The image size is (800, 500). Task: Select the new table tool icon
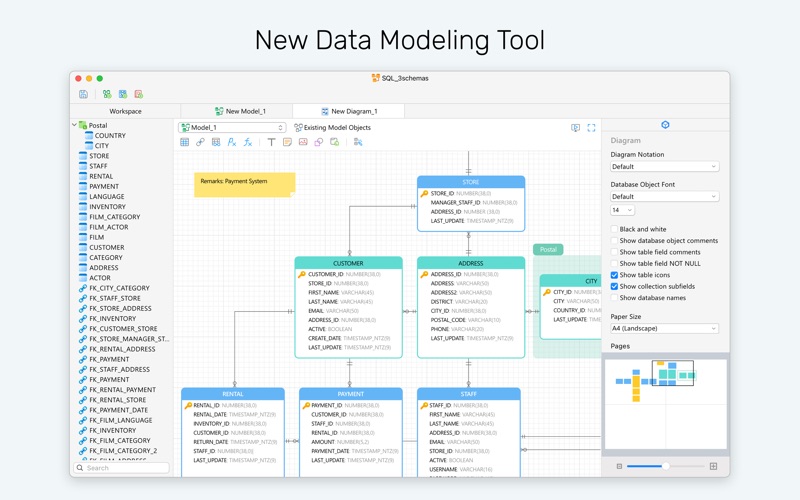point(185,142)
